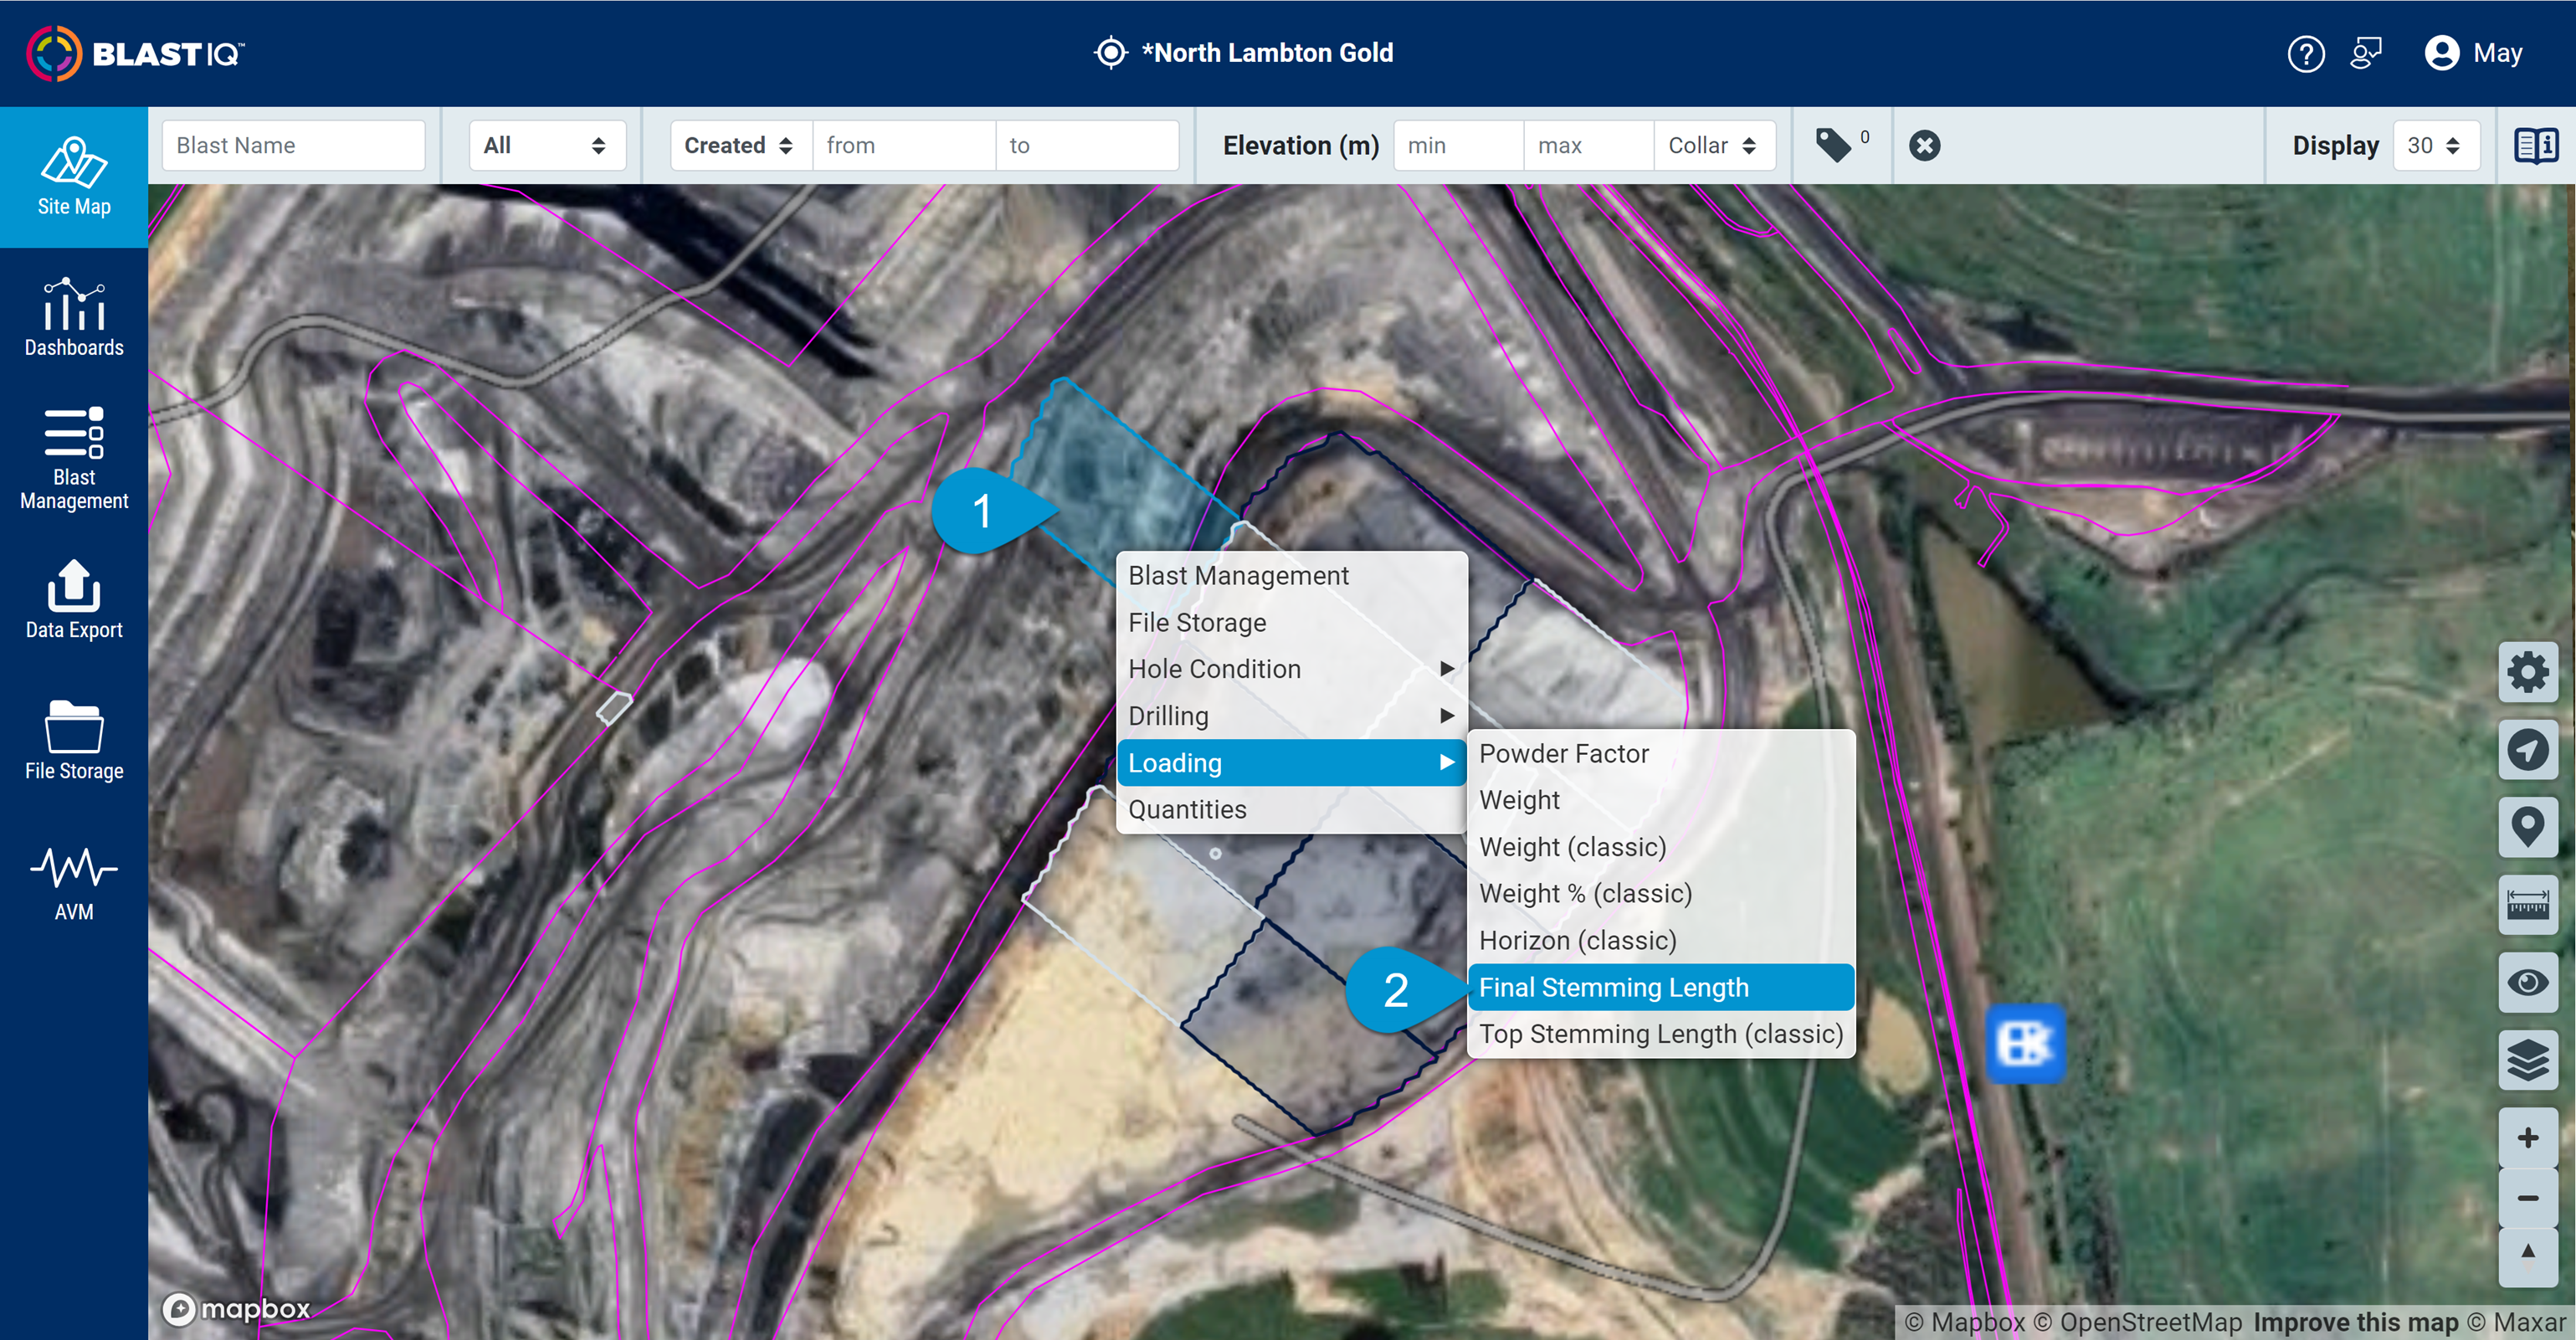The width and height of the screenshot is (2576, 1340).
Task: Select Loading menu entry
Action: pos(1291,762)
